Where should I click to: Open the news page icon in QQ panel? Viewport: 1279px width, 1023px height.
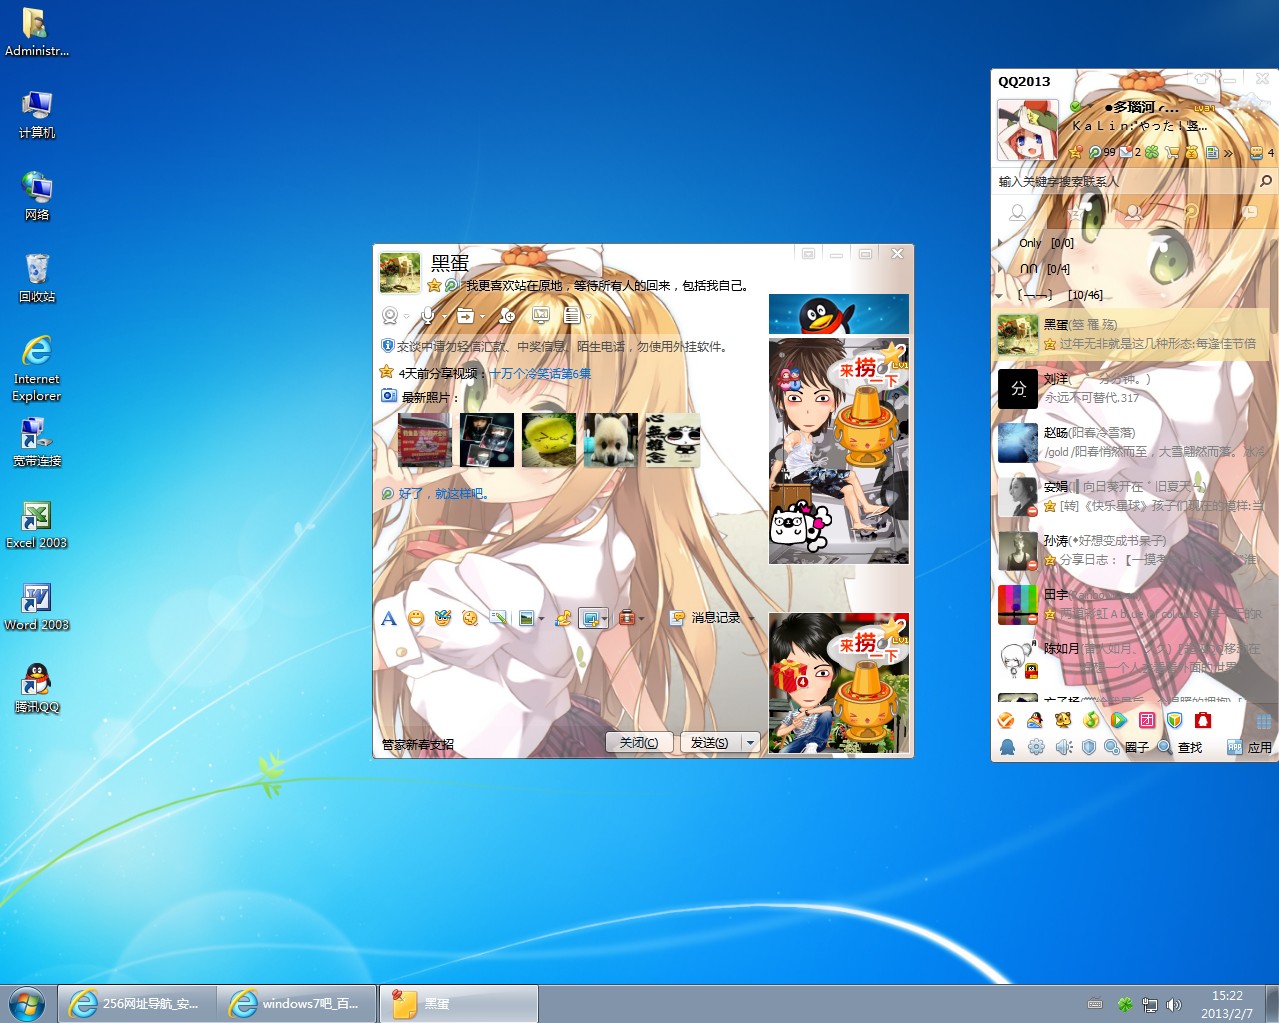(x=1211, y=152)
